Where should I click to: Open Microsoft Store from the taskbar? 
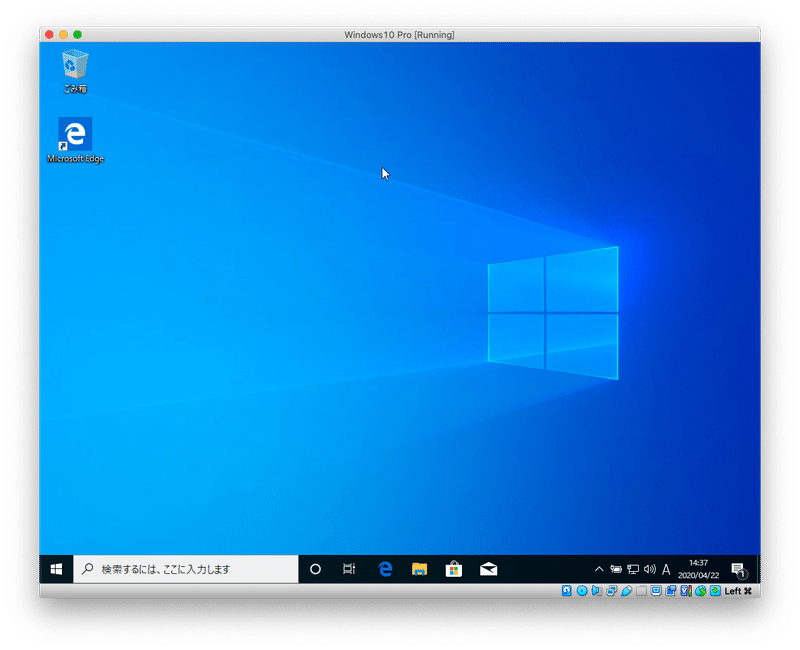pos(454,569)
